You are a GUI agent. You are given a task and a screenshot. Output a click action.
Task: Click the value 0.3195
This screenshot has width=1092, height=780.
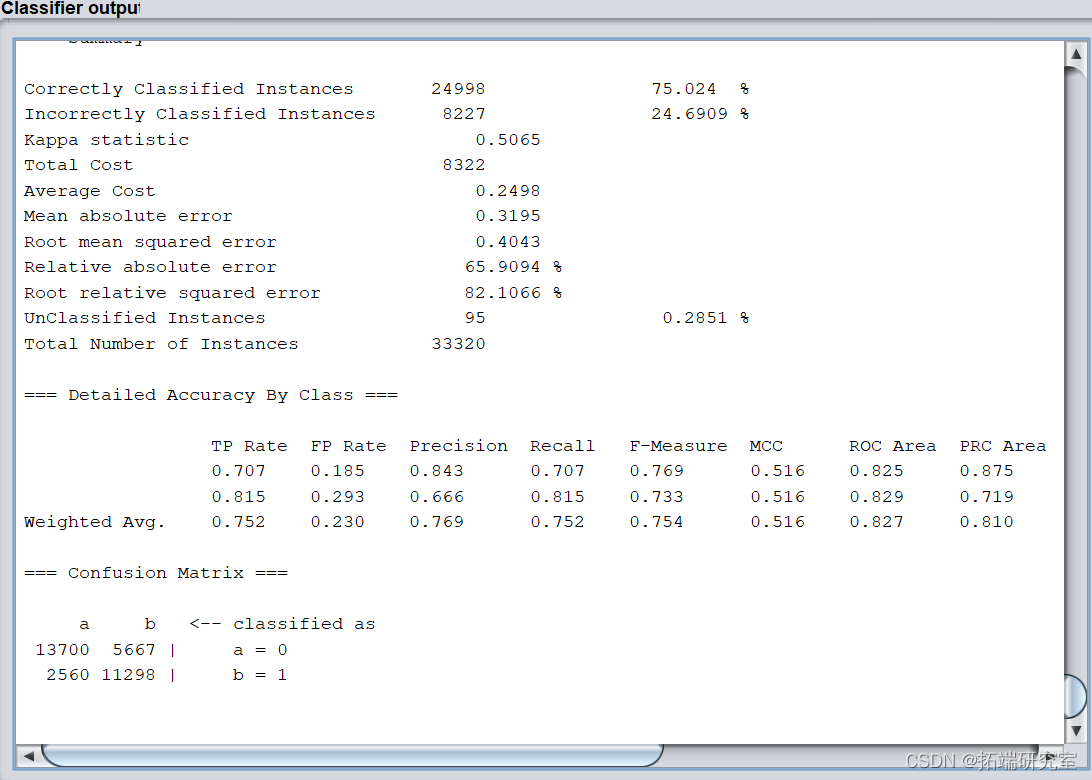pyautogui.click(x=508, y=216)
